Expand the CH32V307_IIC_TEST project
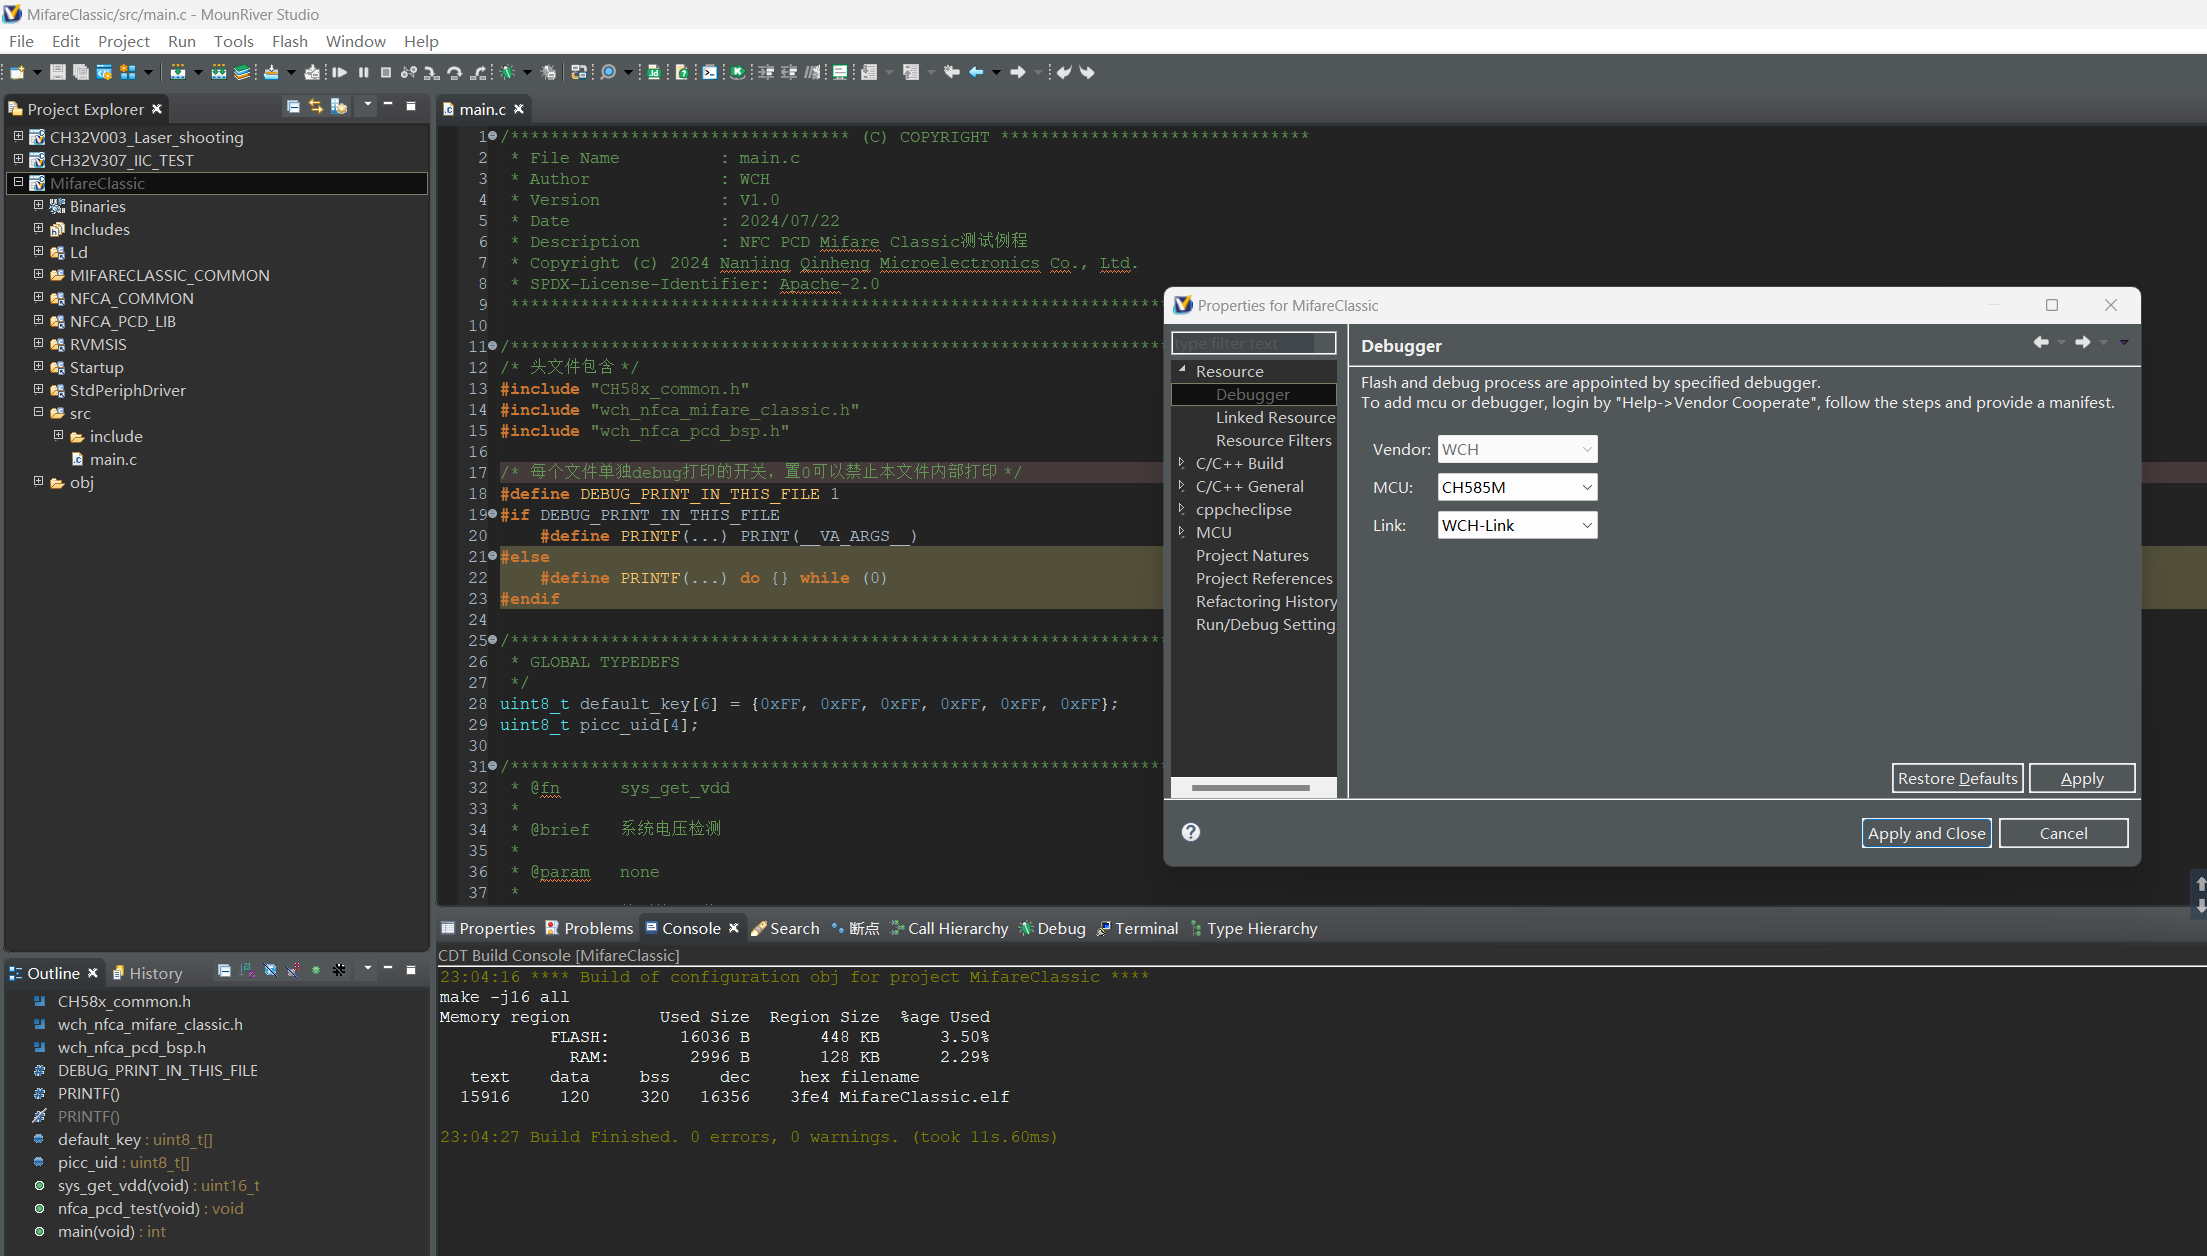 tap(18, 159)
